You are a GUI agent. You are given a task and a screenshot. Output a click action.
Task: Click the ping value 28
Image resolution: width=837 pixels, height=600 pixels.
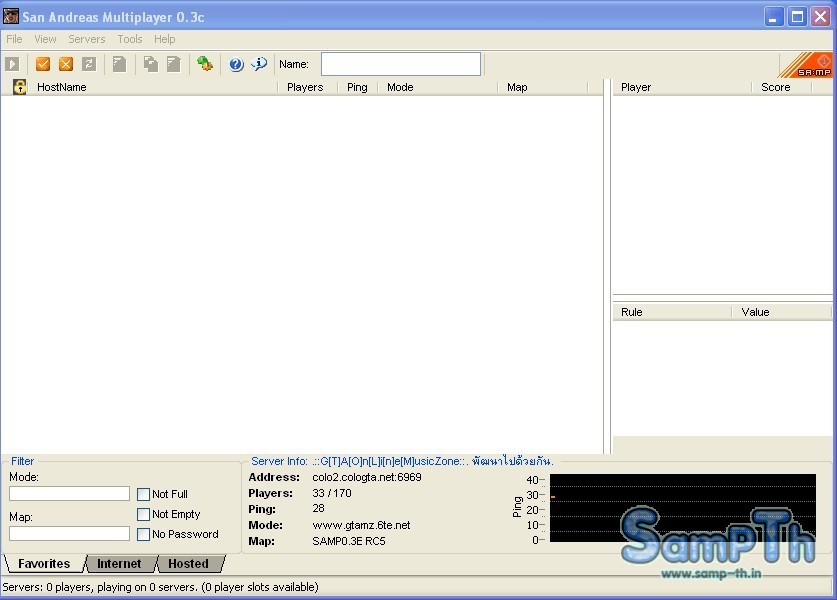pyautogui.click(x=318, y=508)
